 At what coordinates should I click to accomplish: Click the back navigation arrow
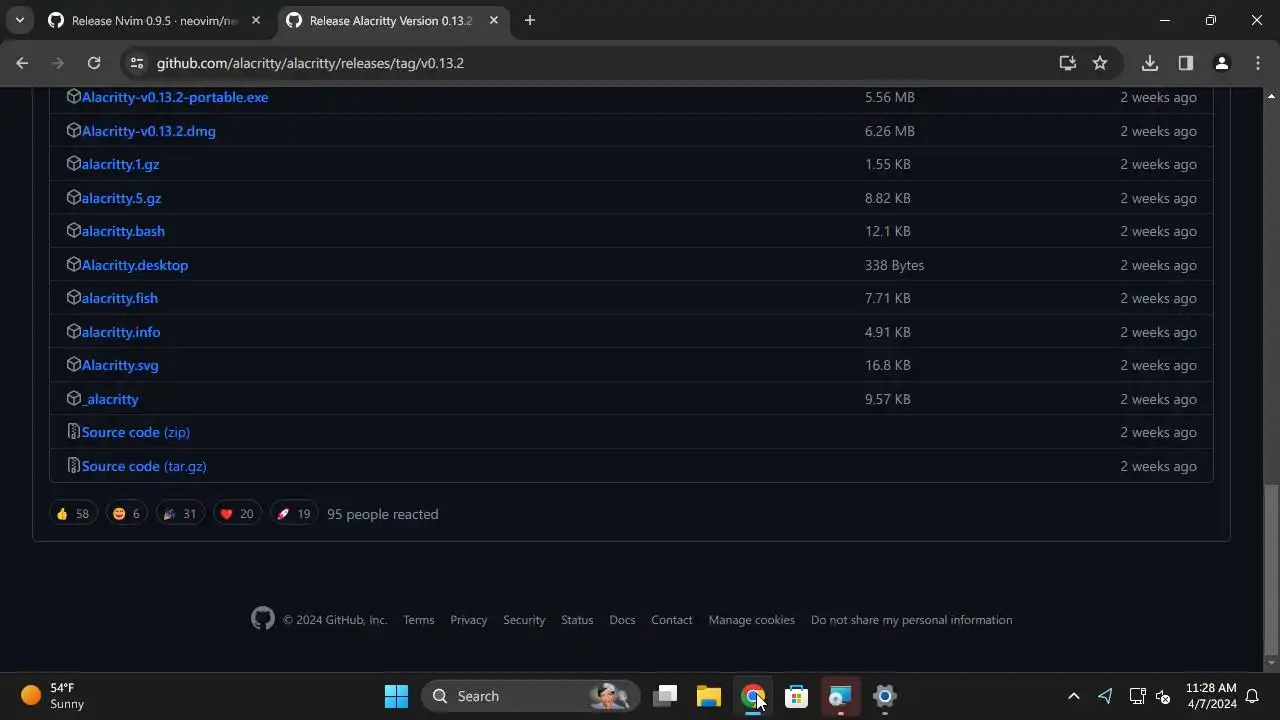tap(22, 63)
